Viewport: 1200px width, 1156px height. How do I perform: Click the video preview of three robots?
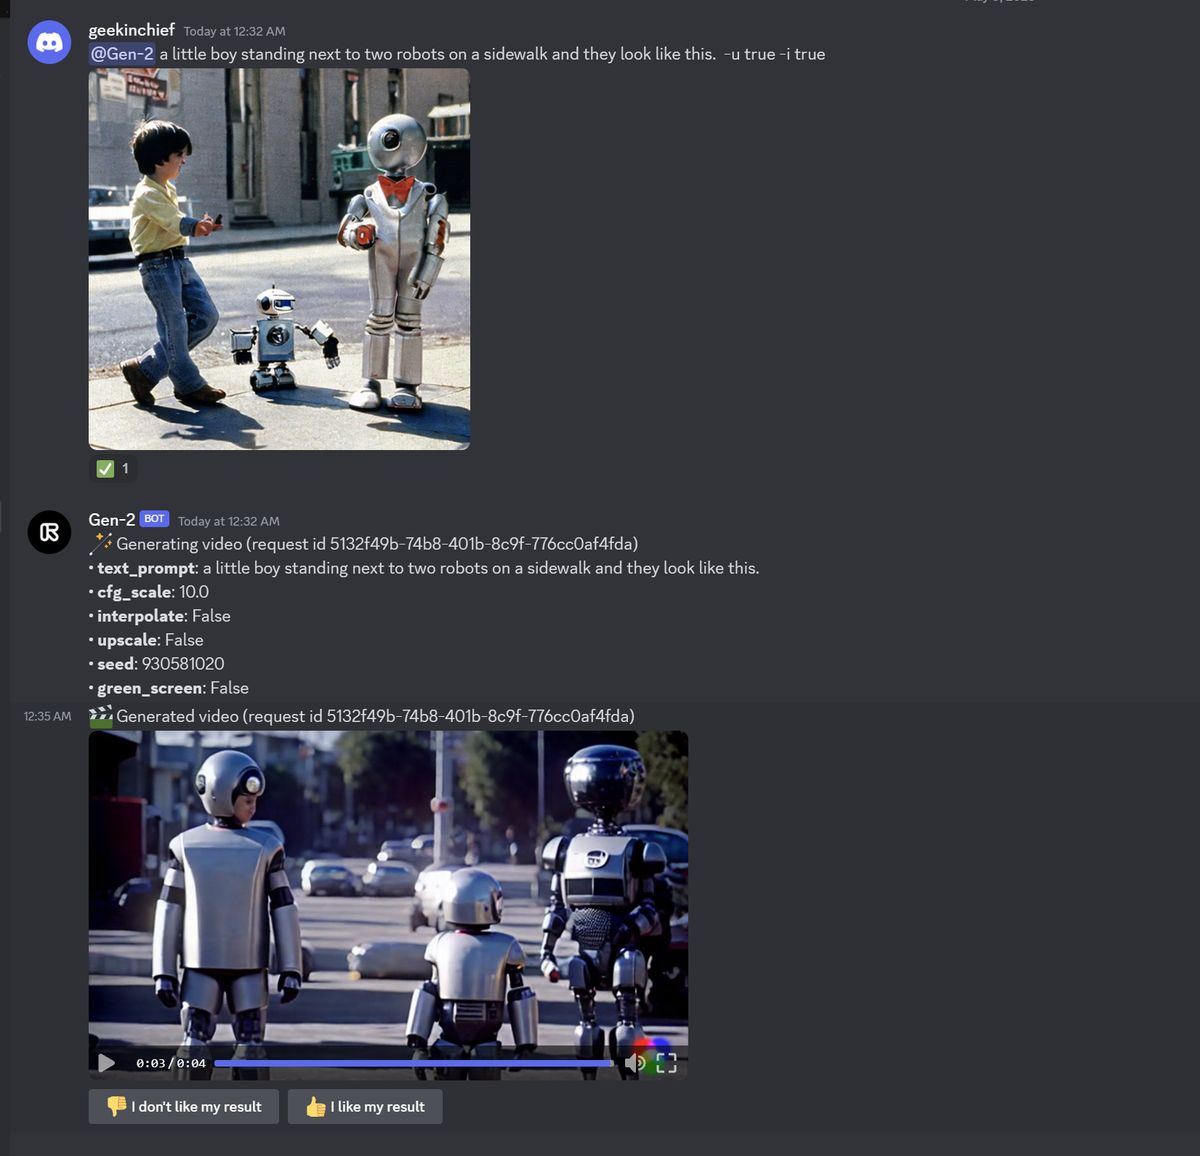click(389, 890)
